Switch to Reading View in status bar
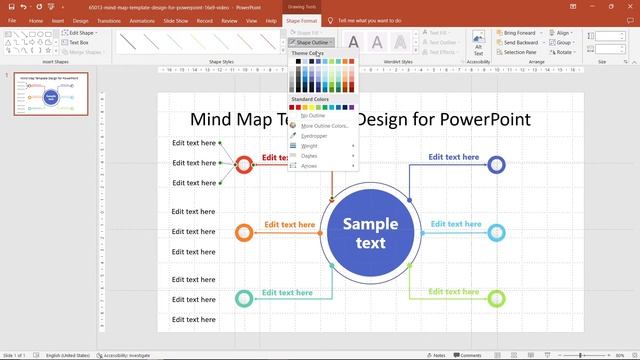The image size is (640, 360). point(531,356)
